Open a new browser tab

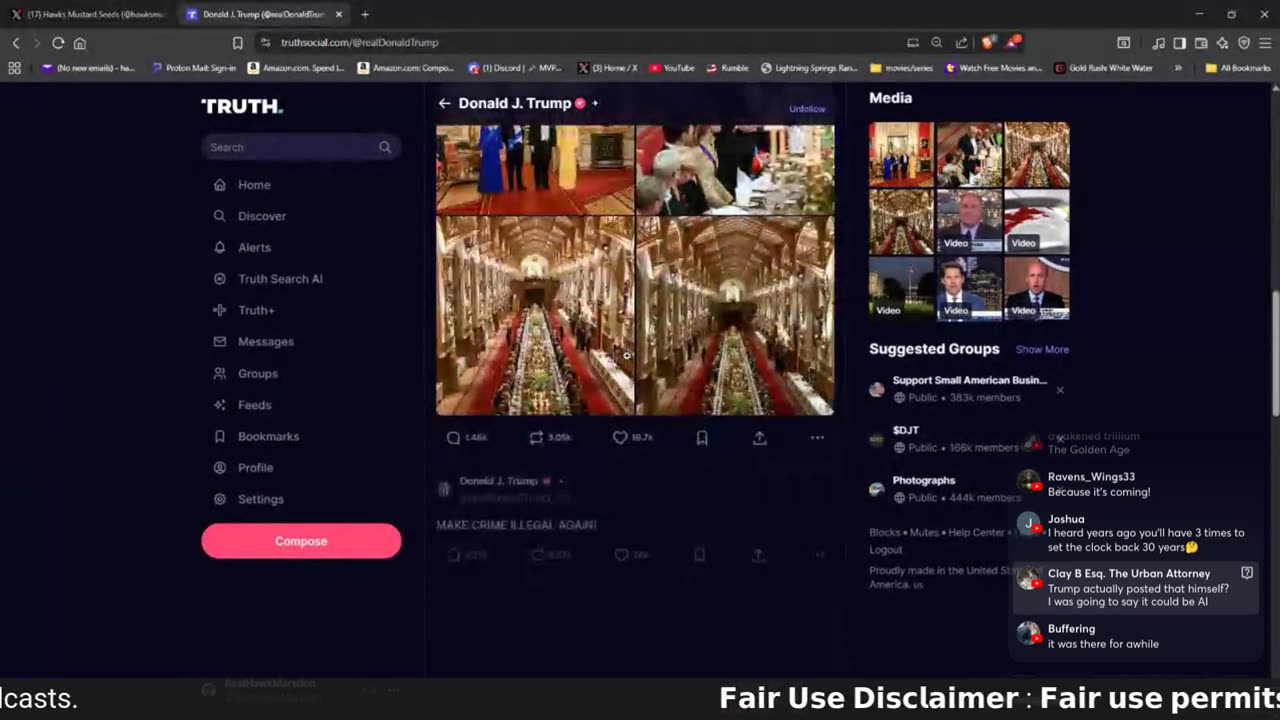[x=365, y=15]
